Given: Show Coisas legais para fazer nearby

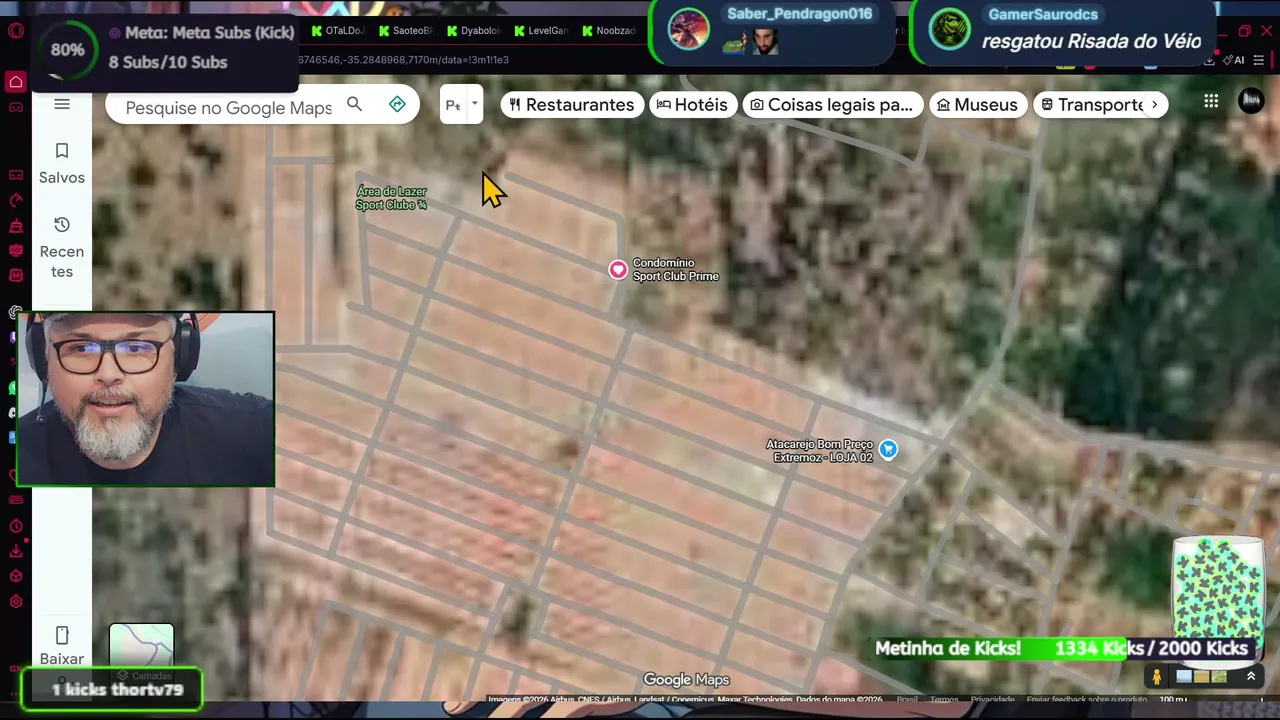Looking at the screenshot, I should [833, 105].
